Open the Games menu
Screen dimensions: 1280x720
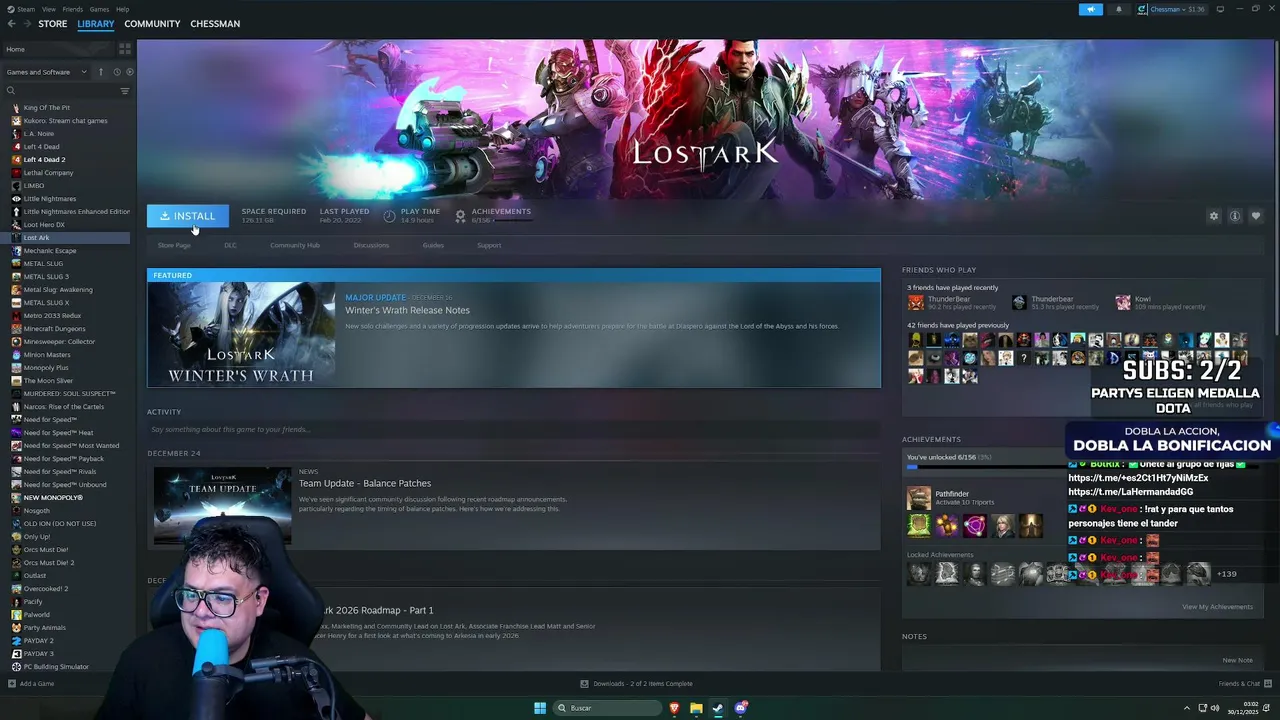pos(99,9)
